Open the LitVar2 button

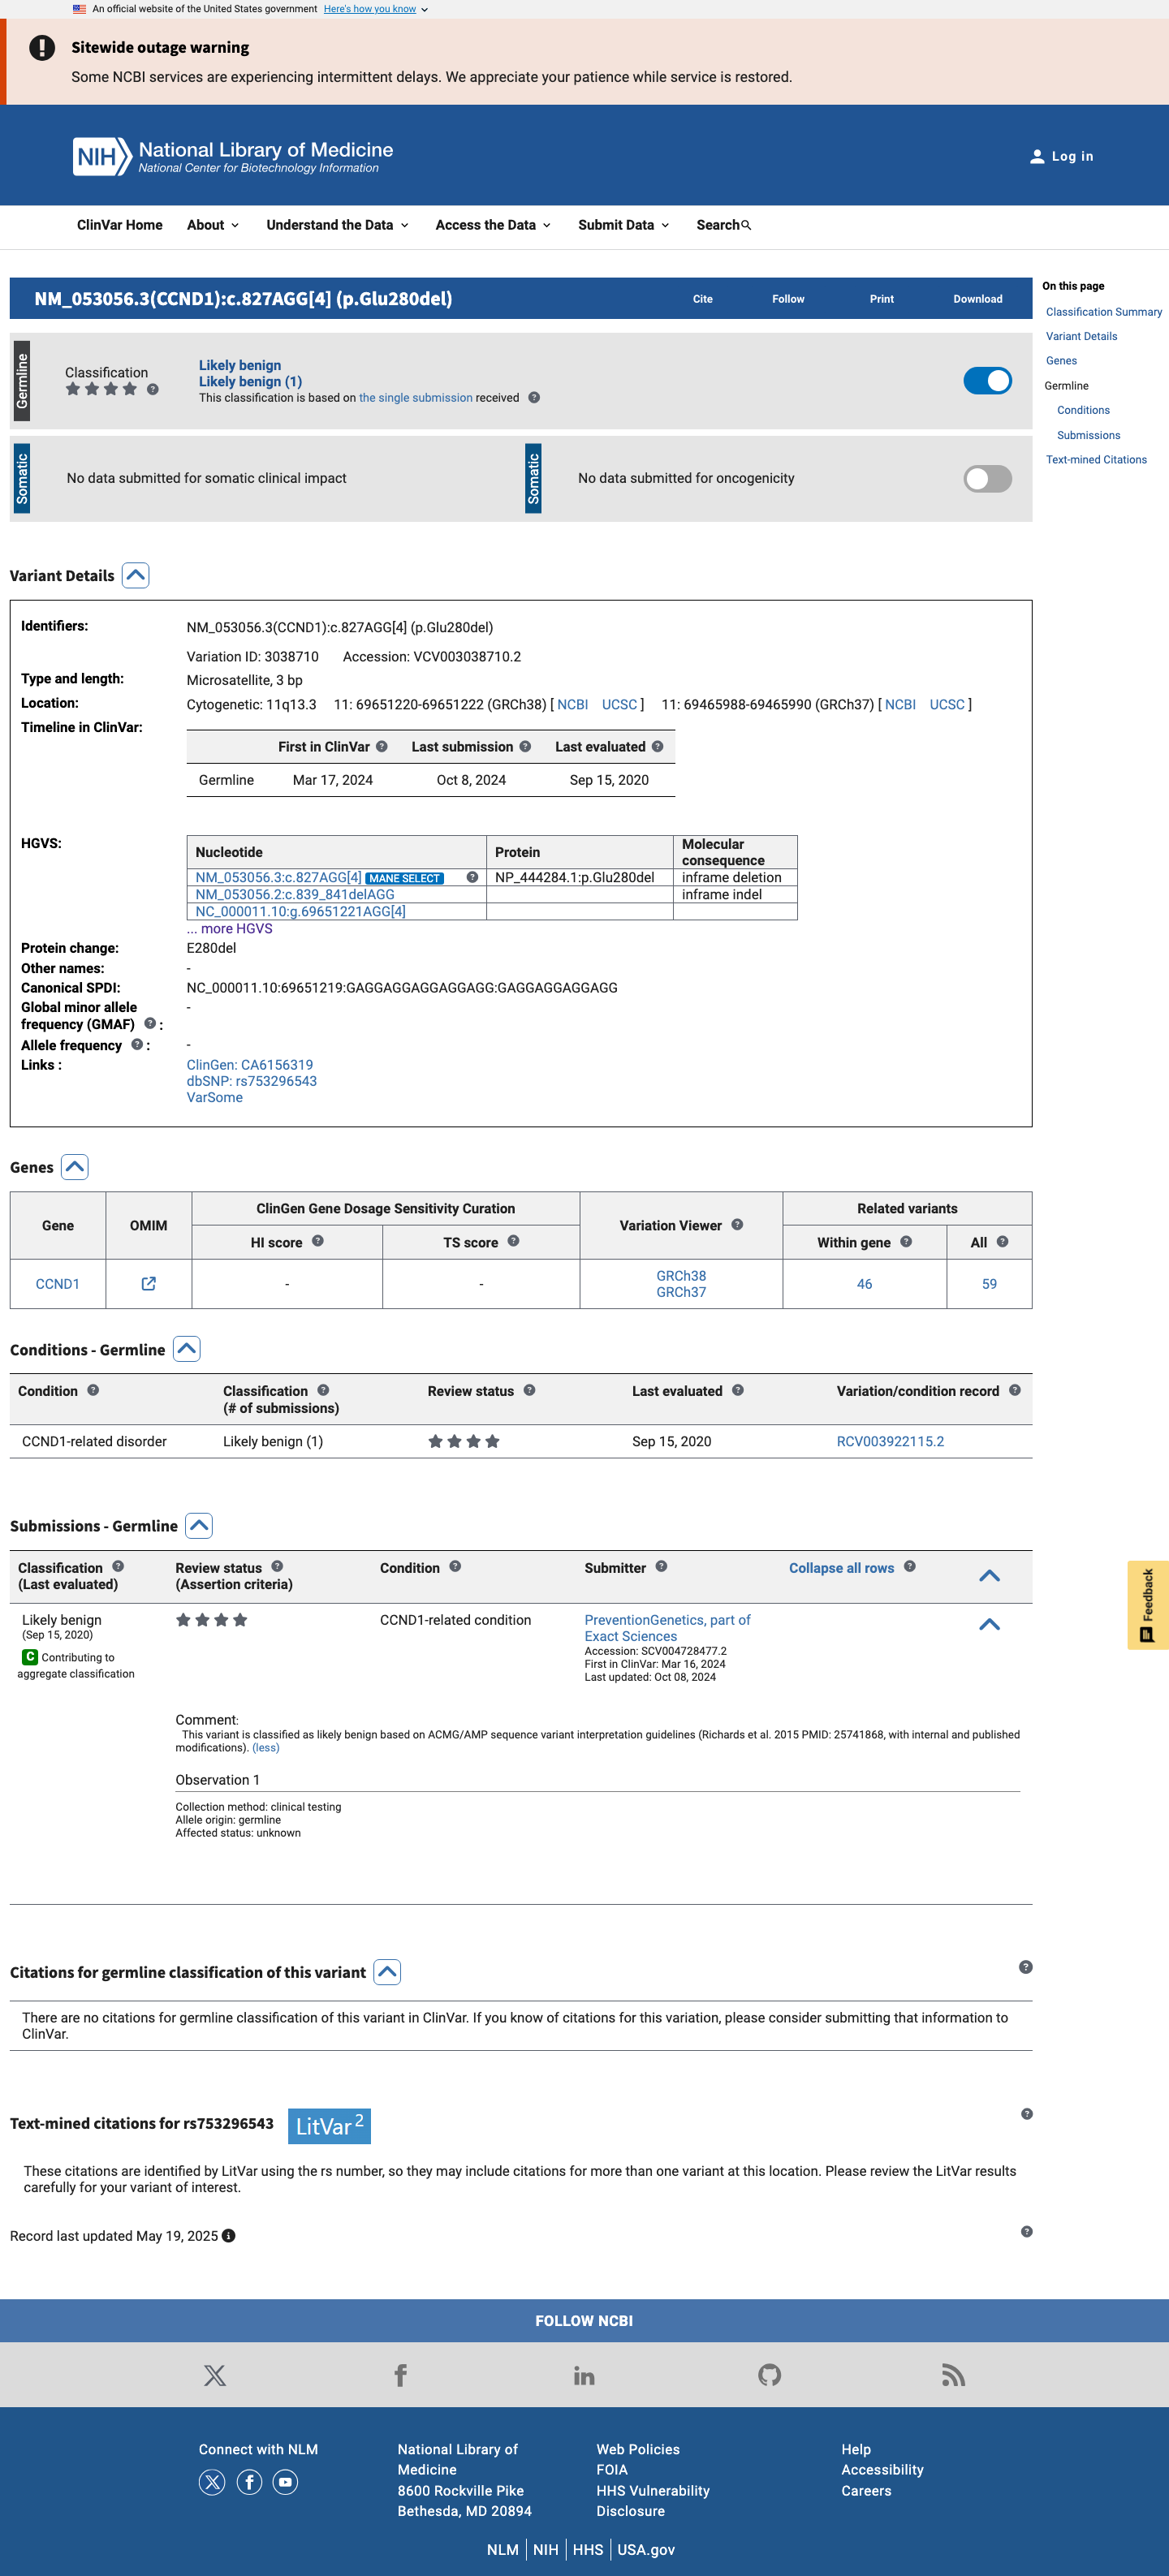click(329, 2126)
